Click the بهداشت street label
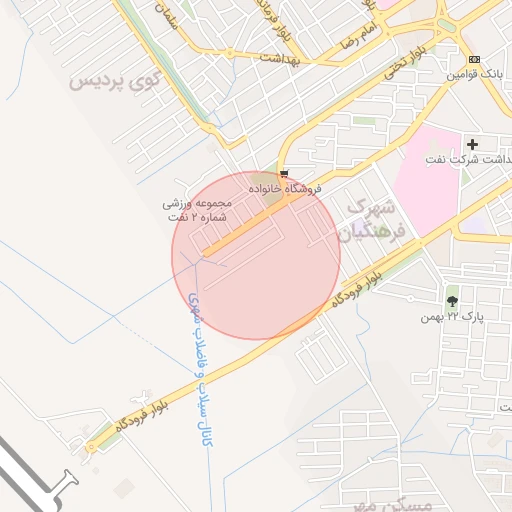512x512 pixels. 280,59
